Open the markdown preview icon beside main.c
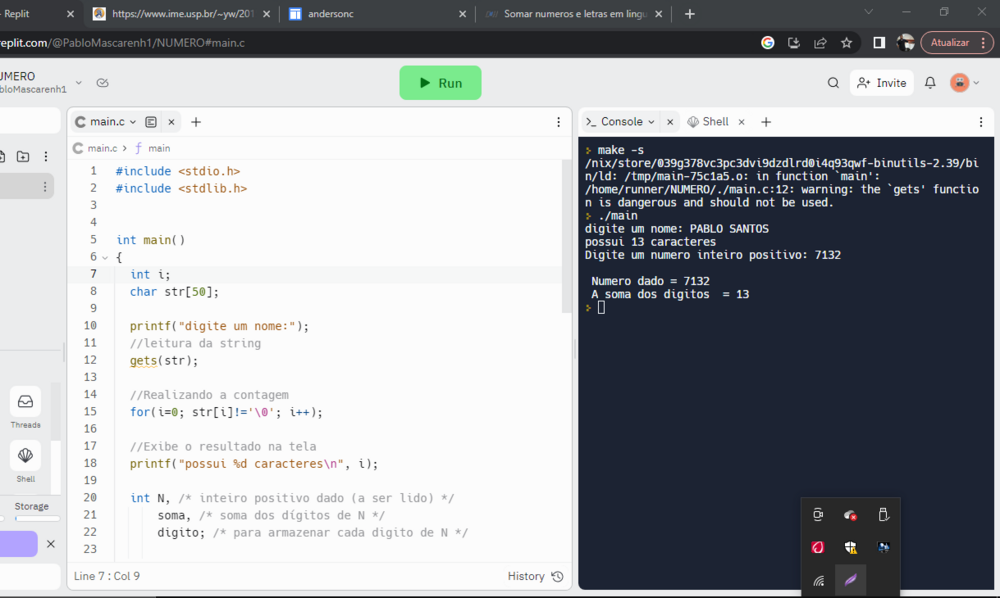This screenshot has width=1000, height=598. point(151,122)
